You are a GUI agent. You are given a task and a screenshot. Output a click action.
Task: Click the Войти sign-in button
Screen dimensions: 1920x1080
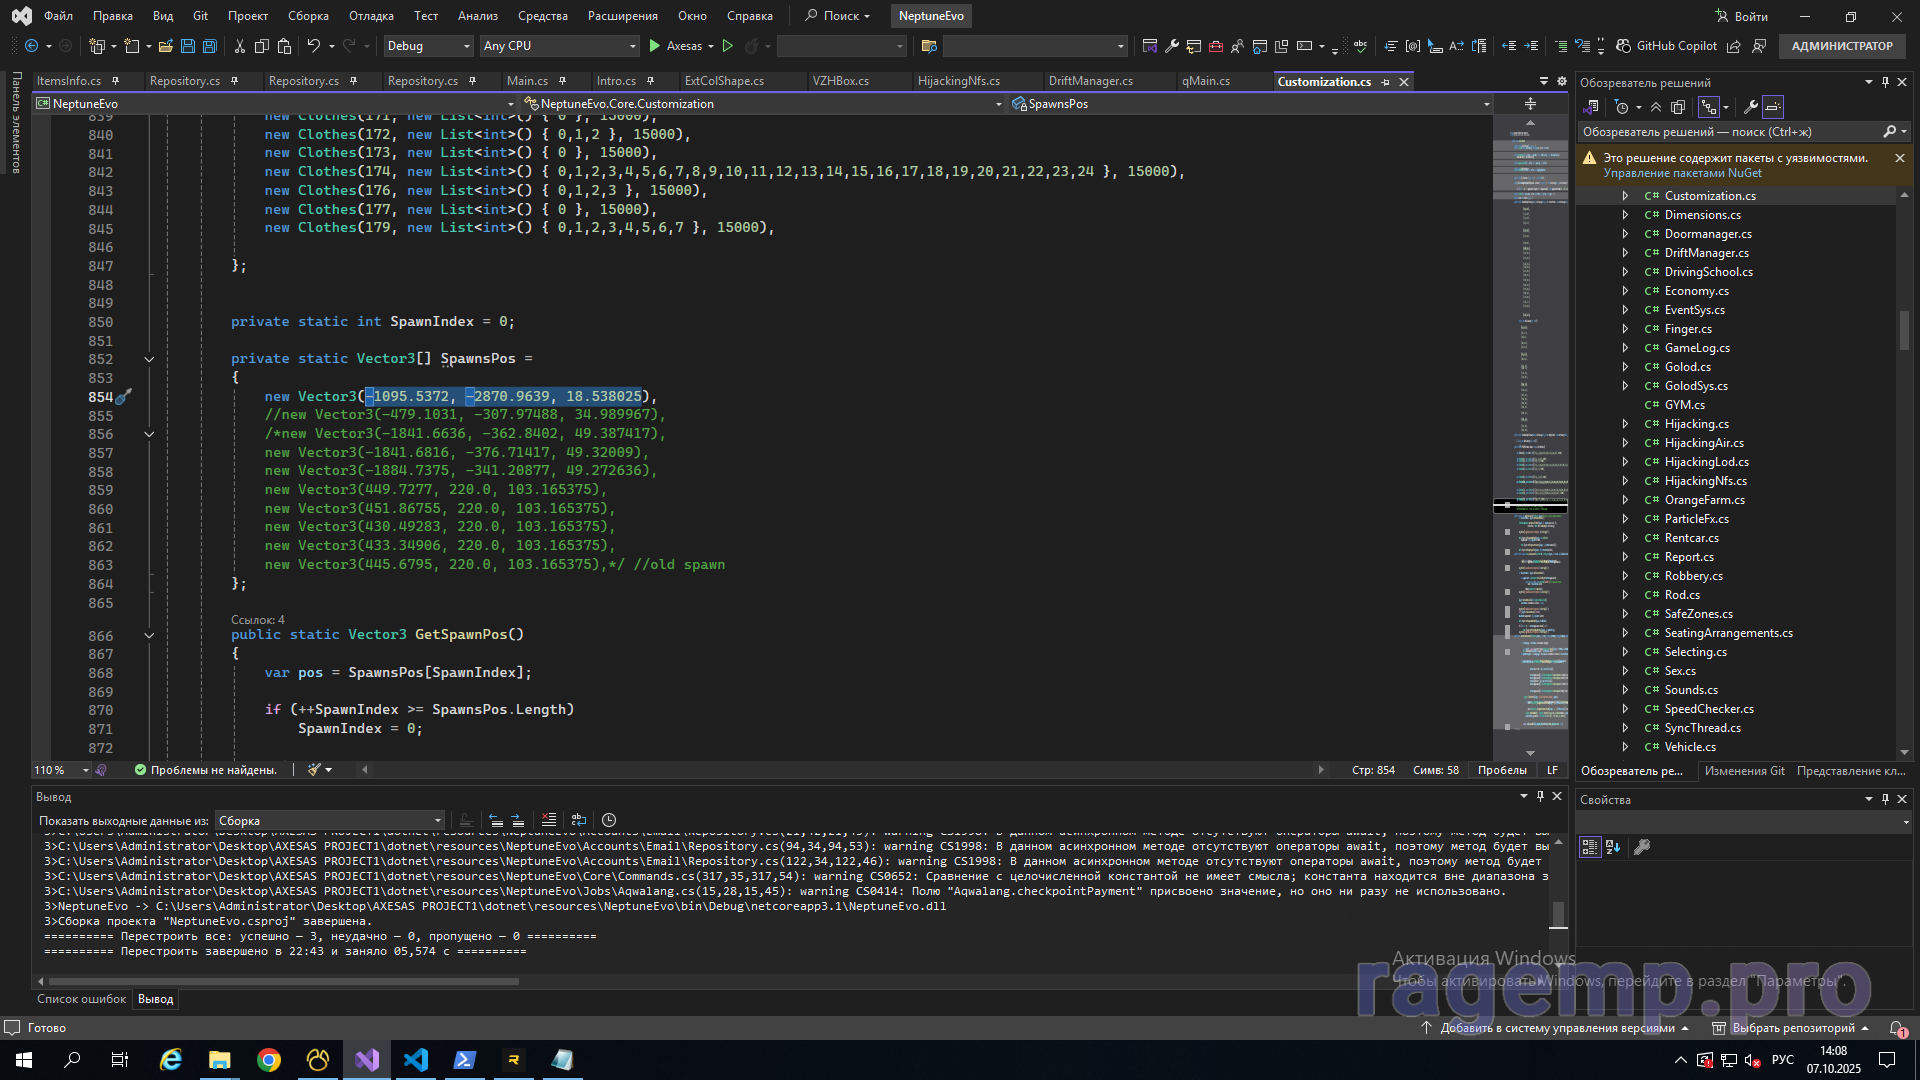click(1742, 16)
